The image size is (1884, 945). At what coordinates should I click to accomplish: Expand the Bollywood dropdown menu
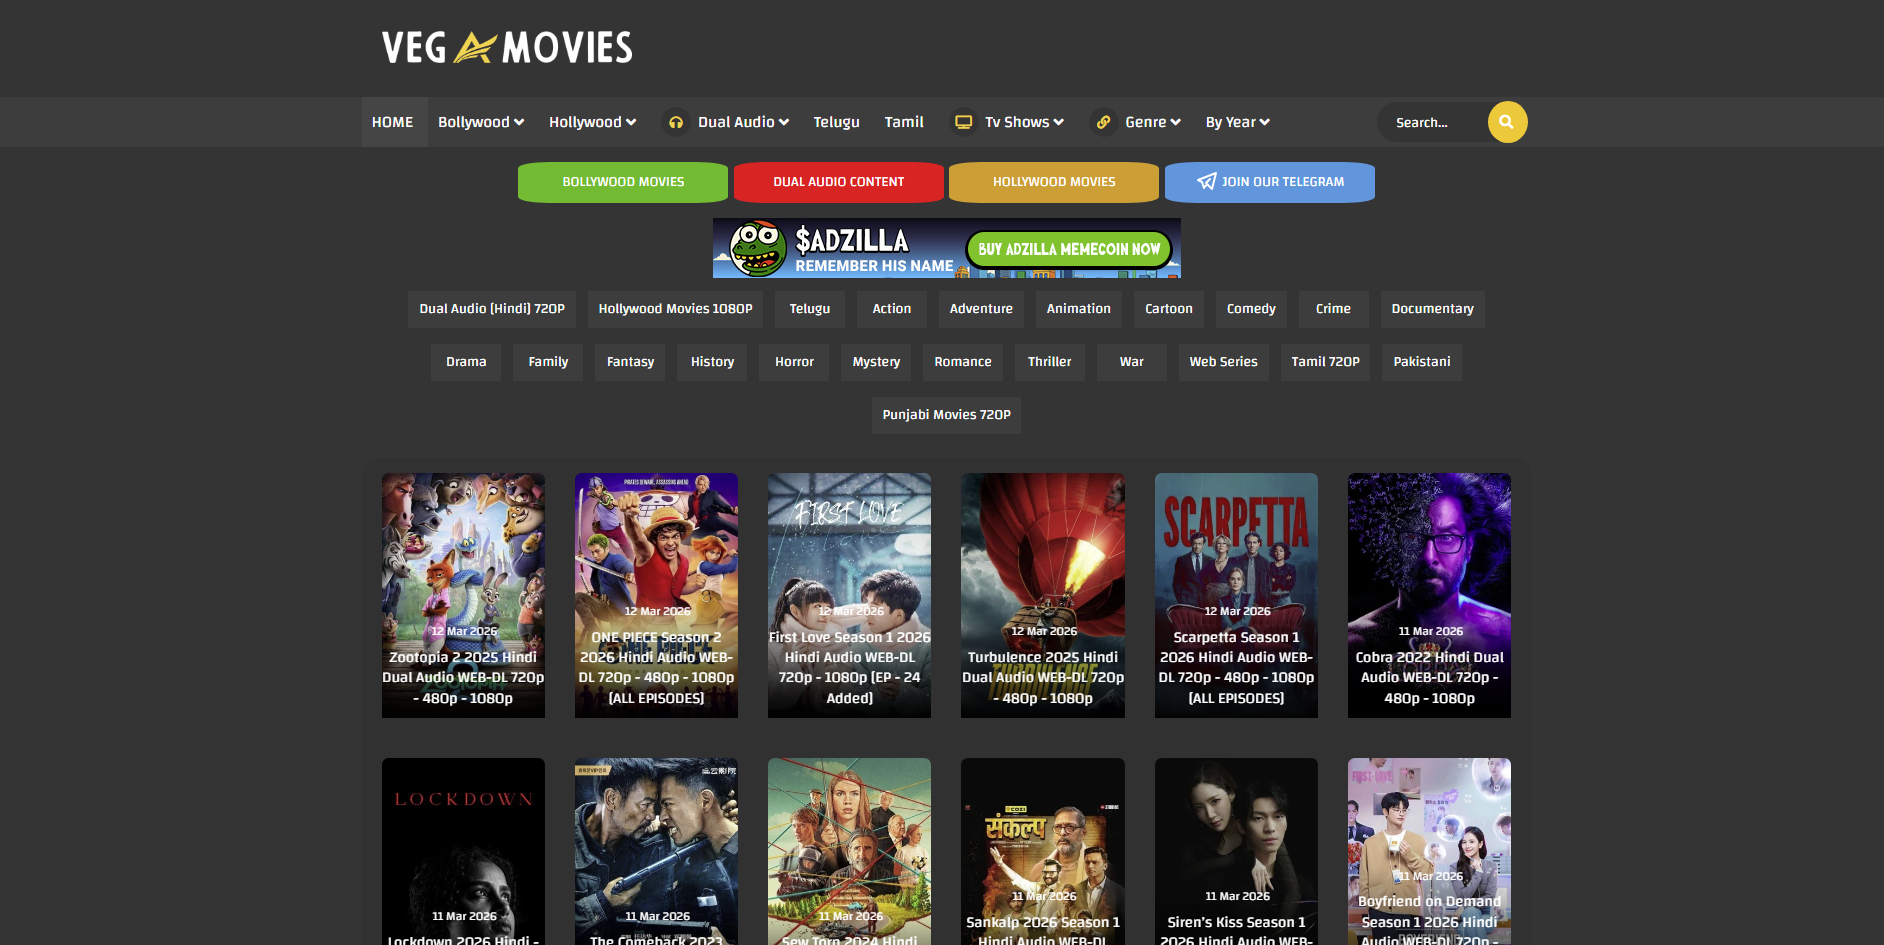(480, 122)
